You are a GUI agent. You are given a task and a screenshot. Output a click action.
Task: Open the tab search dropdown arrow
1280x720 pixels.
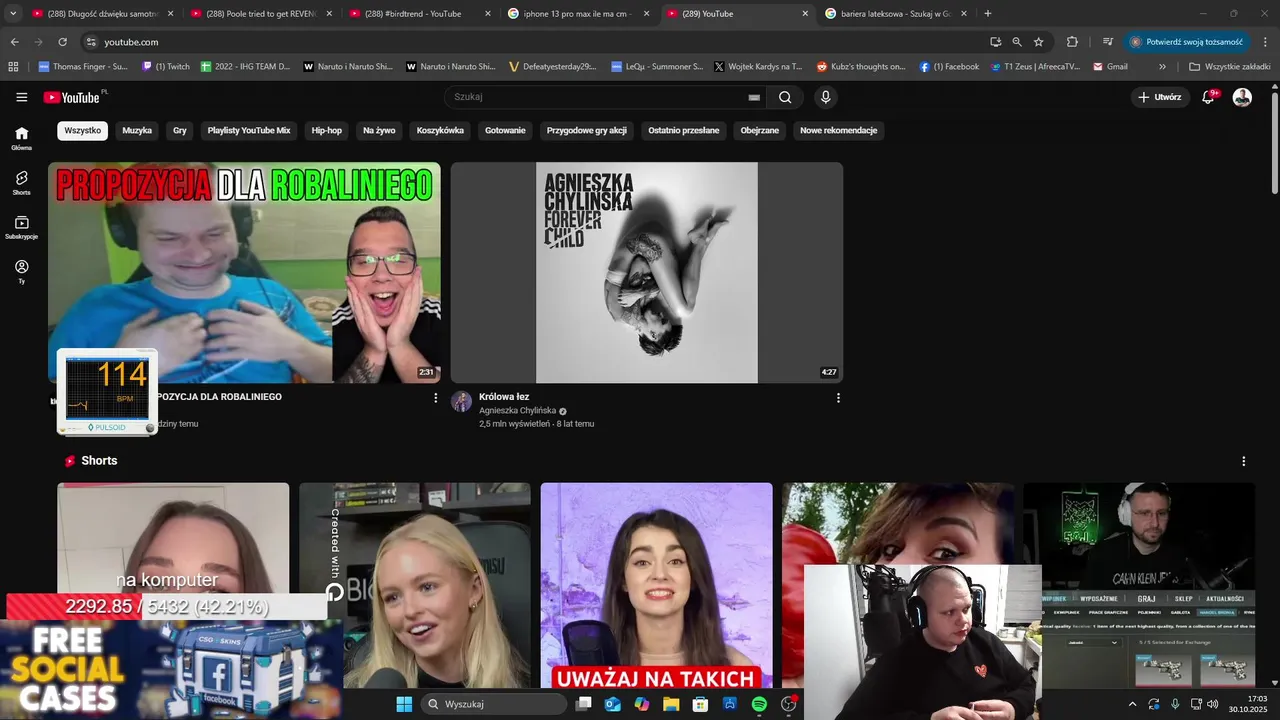[x=13, y=14]
